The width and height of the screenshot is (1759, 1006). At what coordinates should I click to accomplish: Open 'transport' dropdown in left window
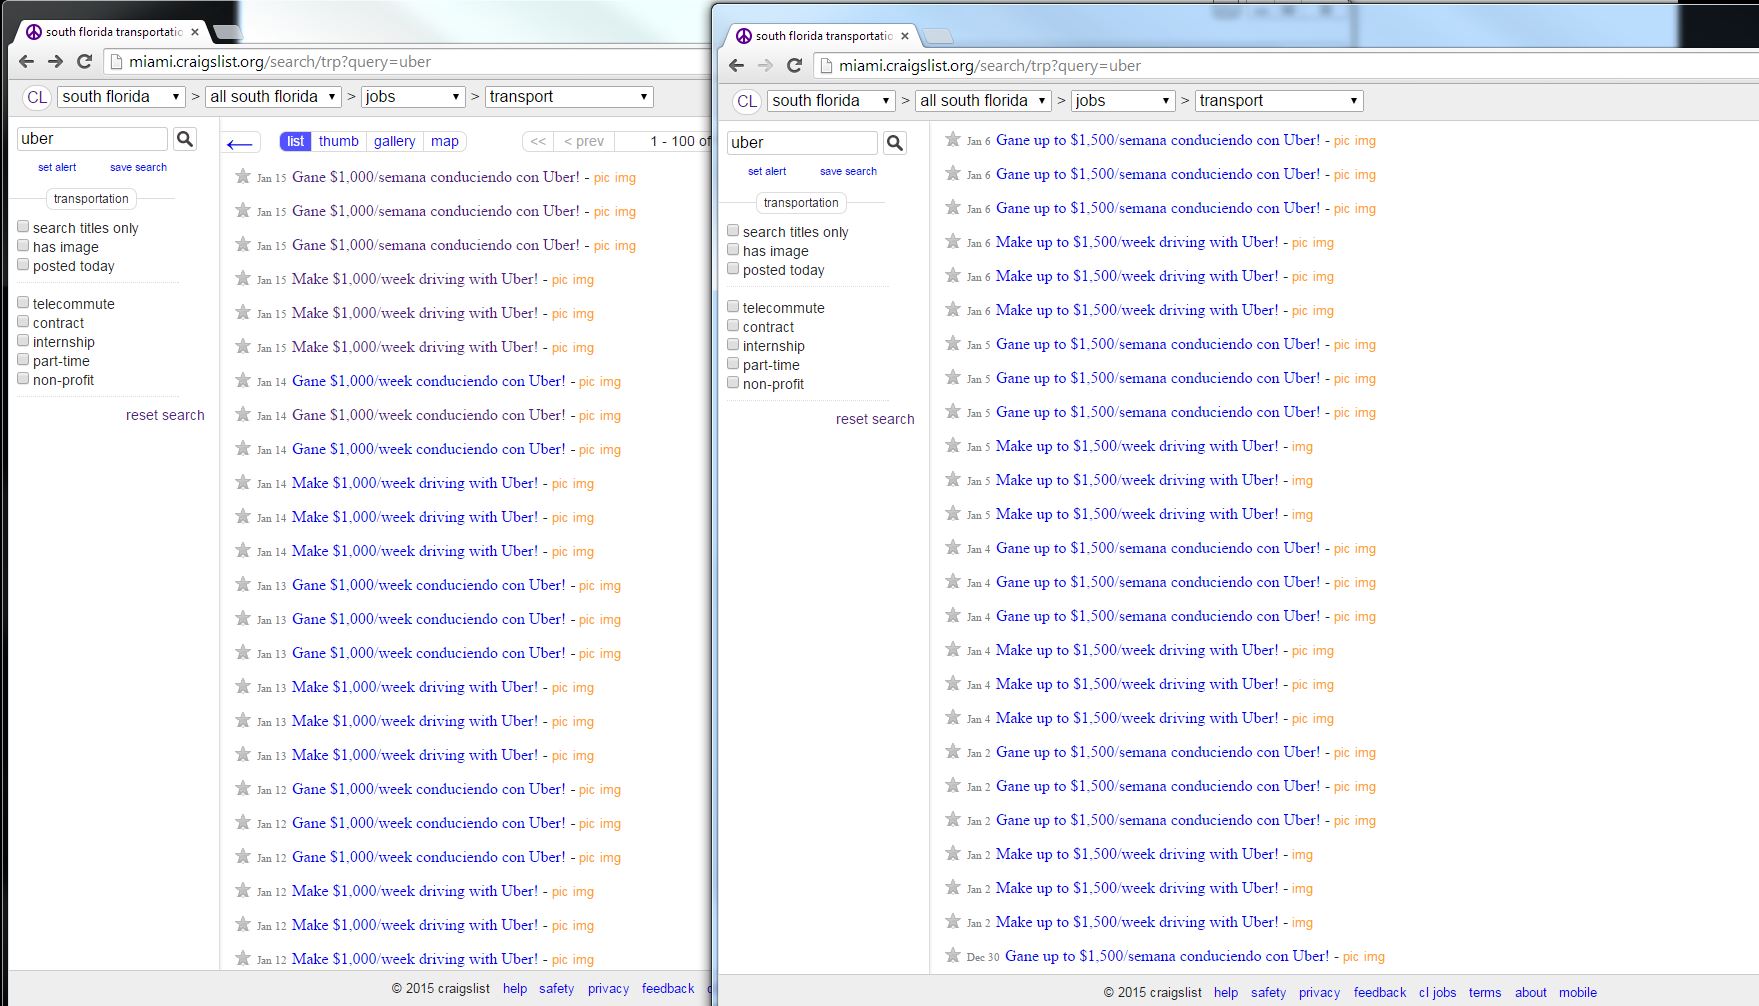(569, 97)
